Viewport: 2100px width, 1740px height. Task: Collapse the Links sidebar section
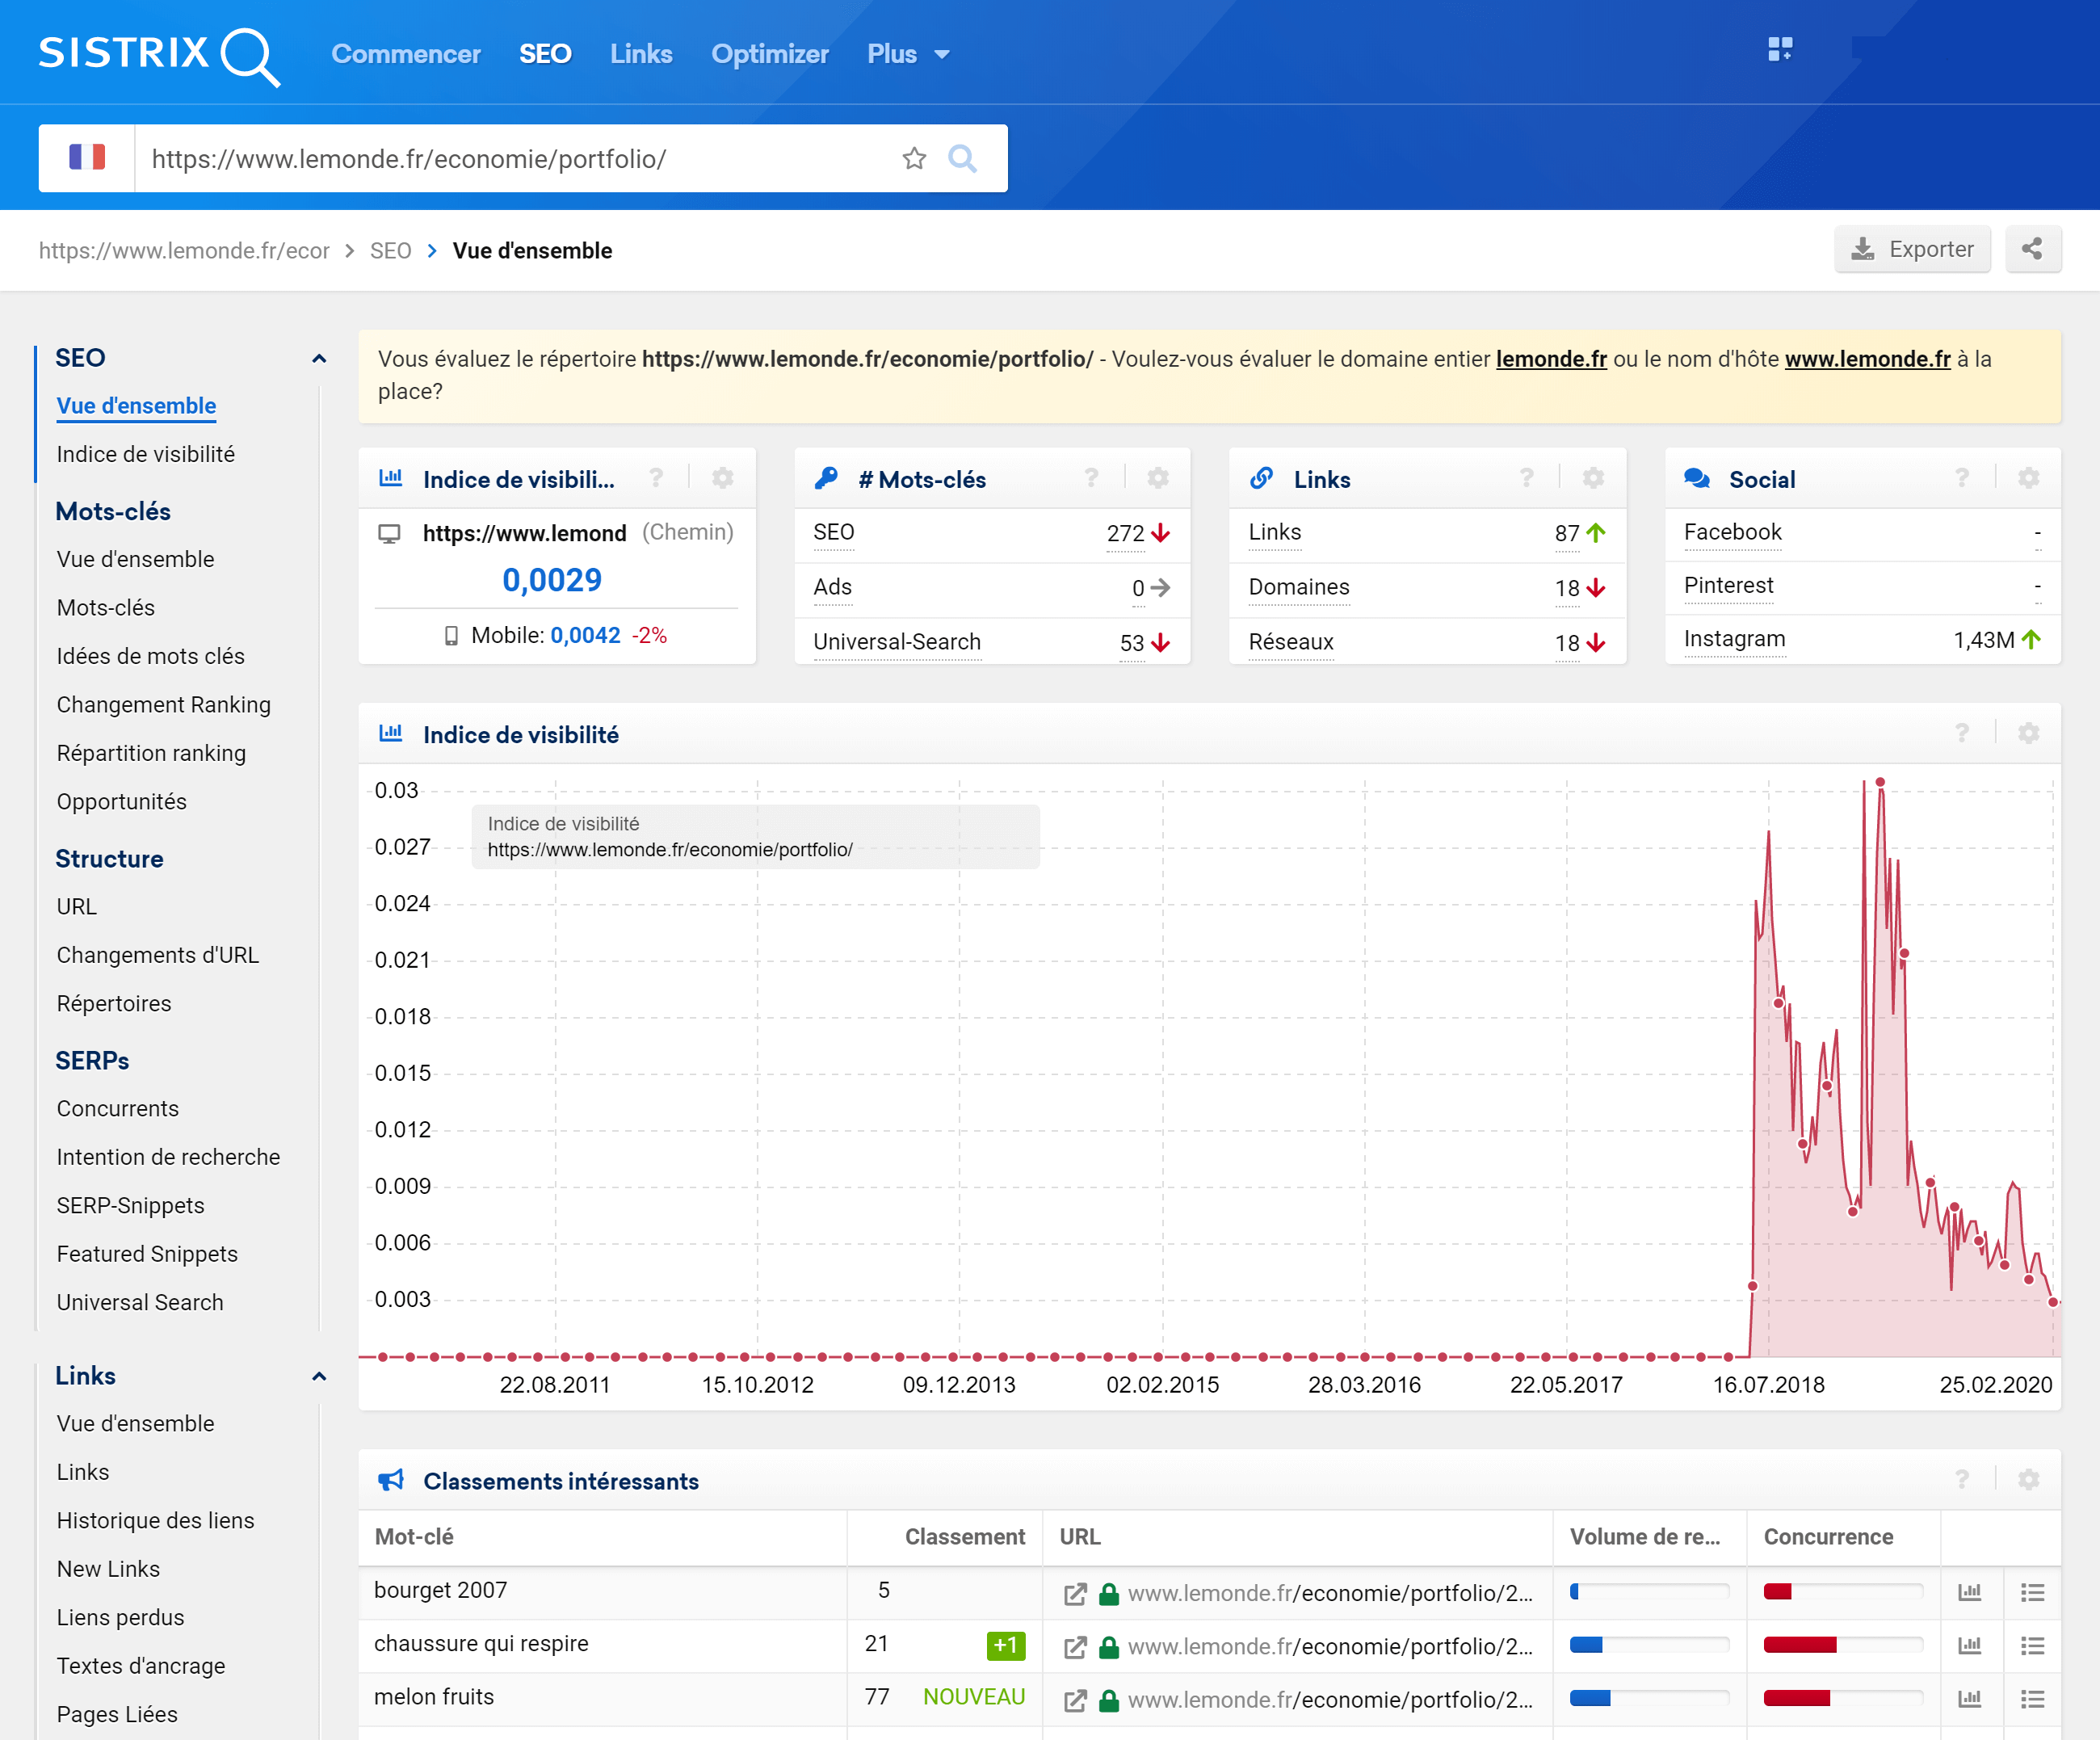pyautogui.click(x=319, y=1376)
